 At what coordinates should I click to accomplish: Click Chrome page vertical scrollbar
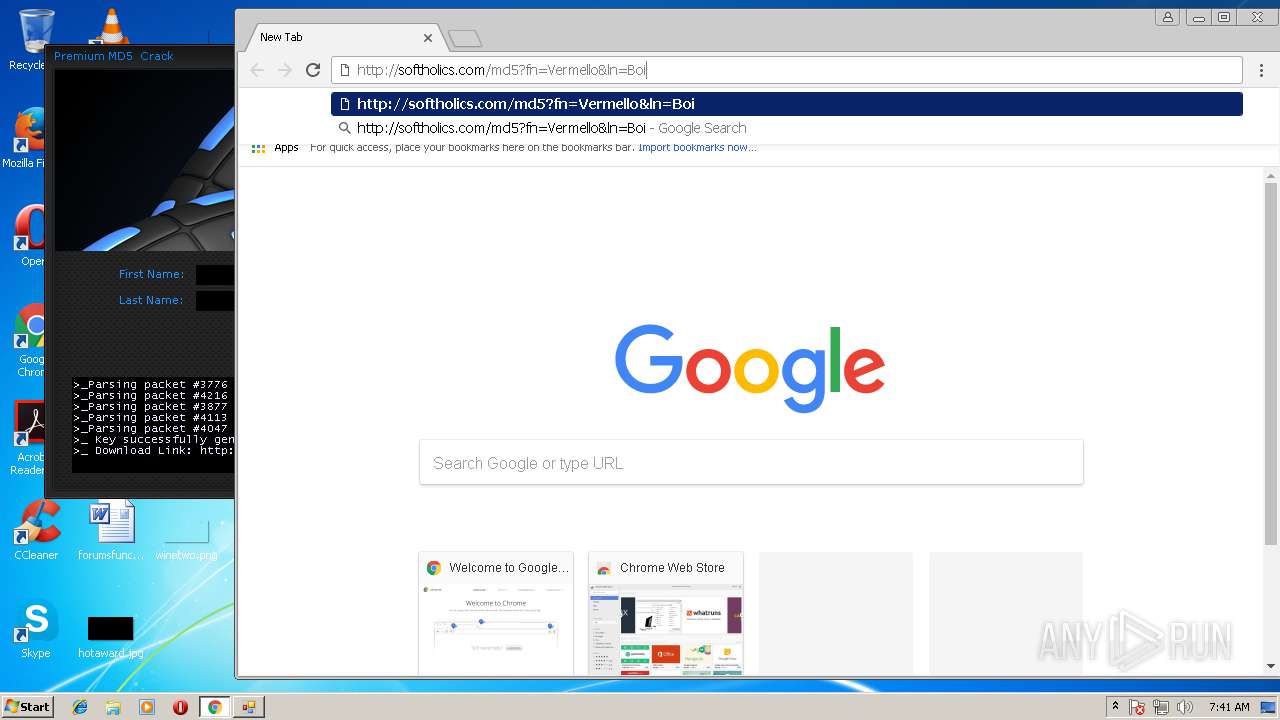tap(1271, 363)
